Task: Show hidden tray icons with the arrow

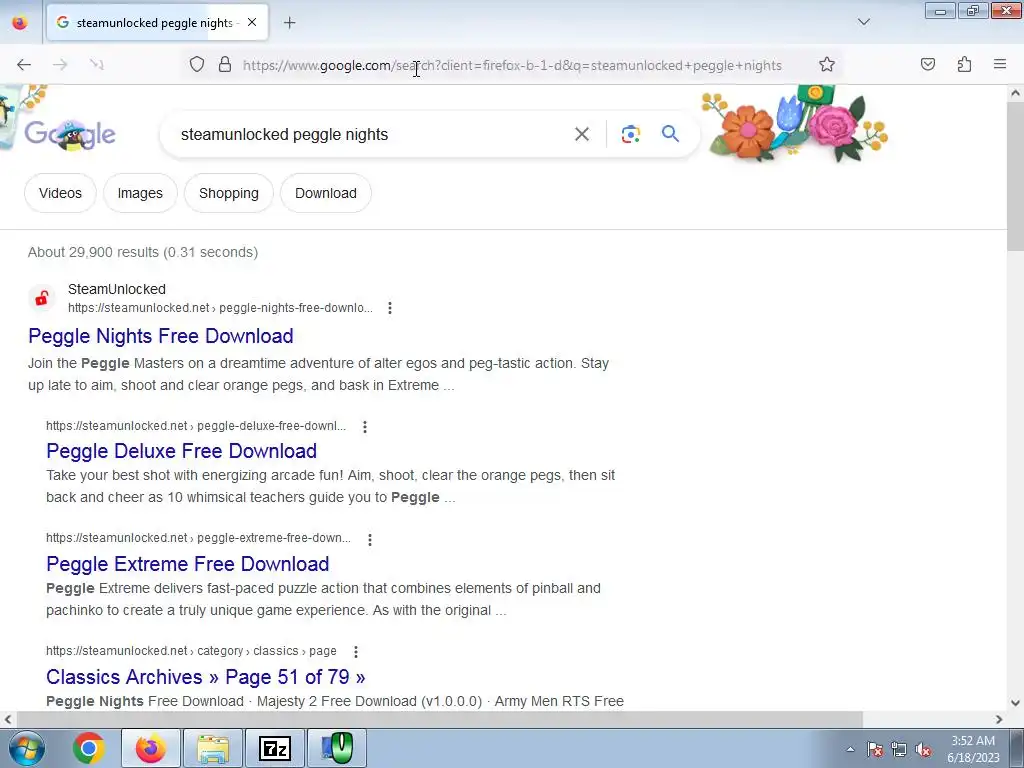Action: pos(850,749)
